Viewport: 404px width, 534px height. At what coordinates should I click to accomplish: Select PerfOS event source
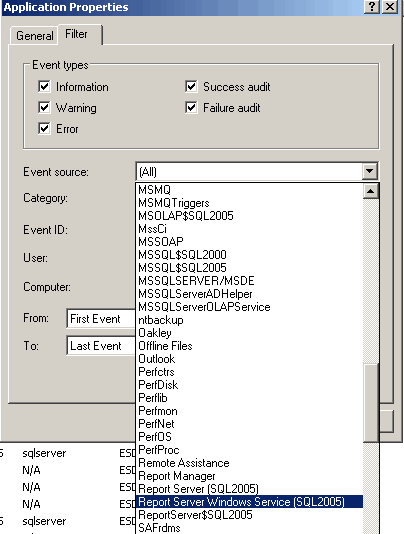click(250, 437)
